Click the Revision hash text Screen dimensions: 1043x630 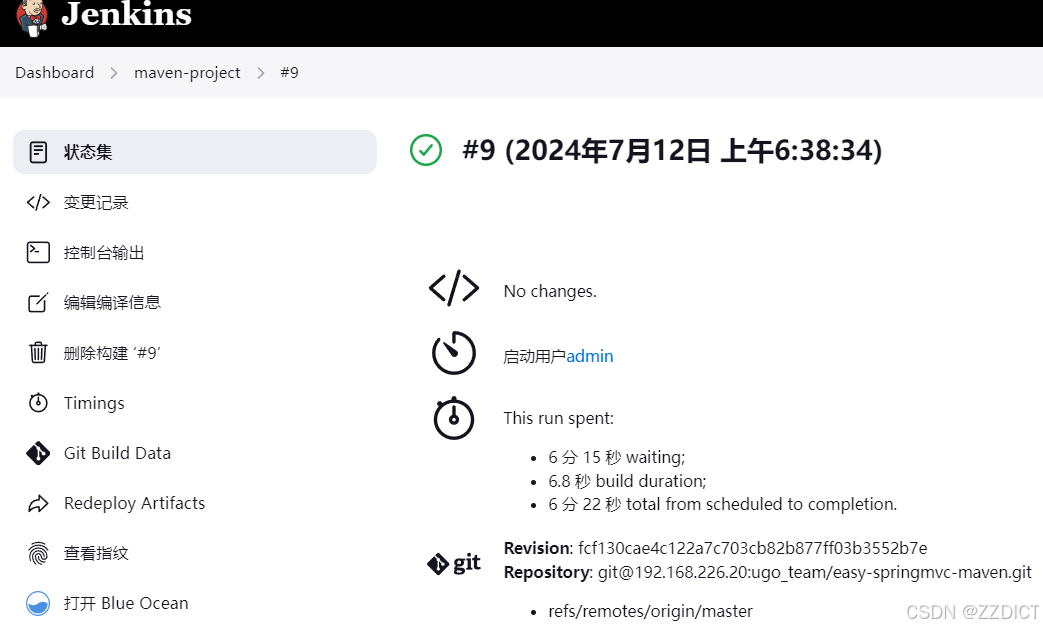pos(752,548)
